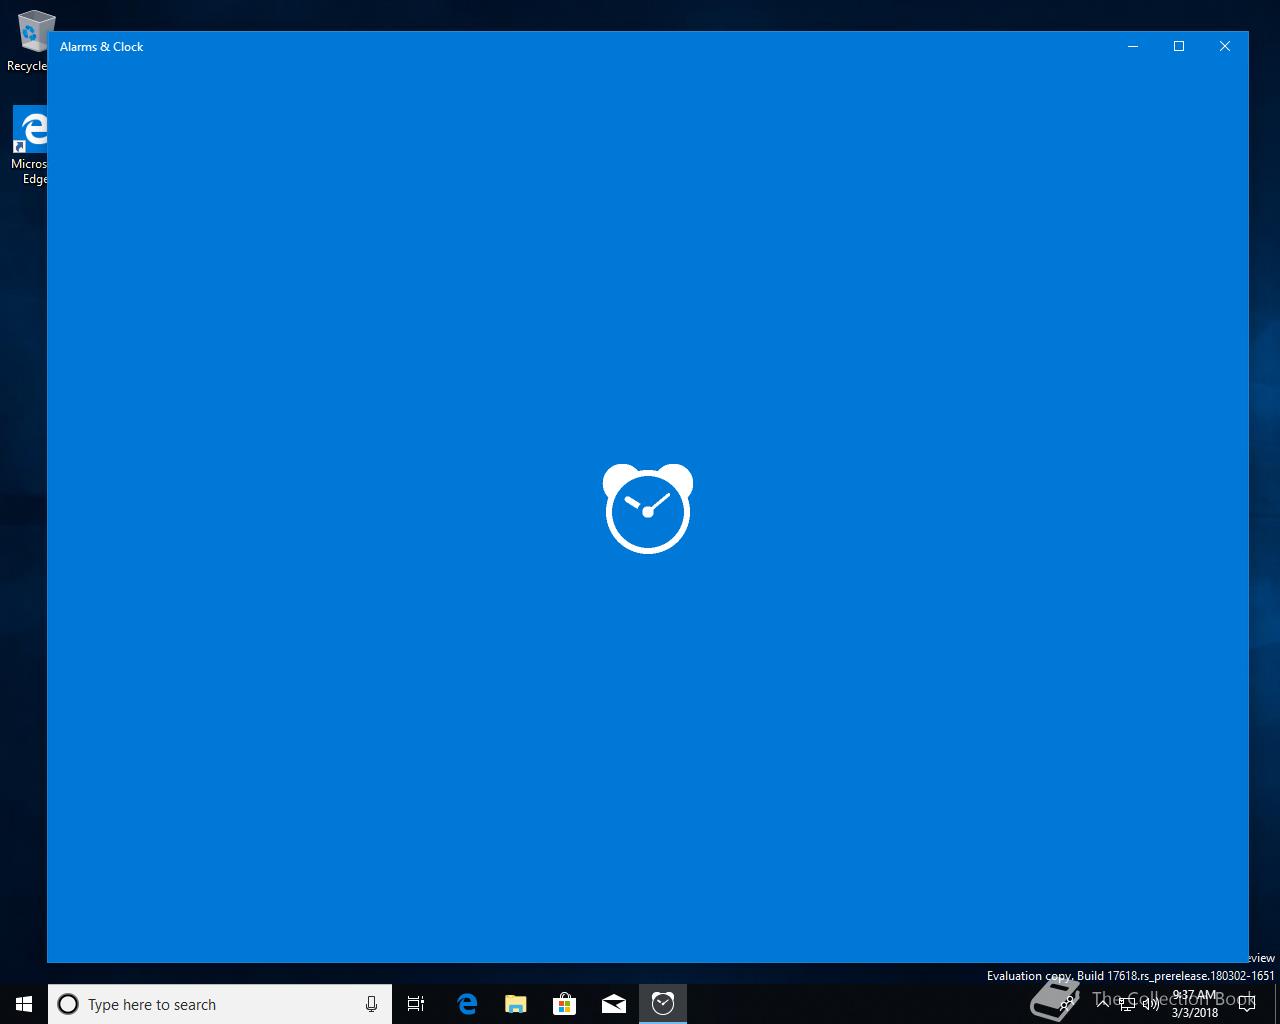
Task: Open the clock and date flyout
Action: [1195, 1004]
